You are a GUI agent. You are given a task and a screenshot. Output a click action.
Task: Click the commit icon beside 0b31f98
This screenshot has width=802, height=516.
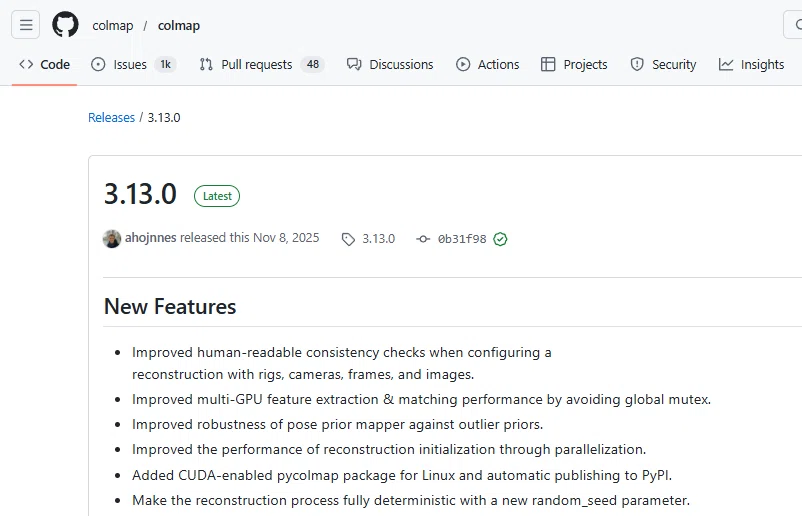pyautogui.click(x=423, y=239)
